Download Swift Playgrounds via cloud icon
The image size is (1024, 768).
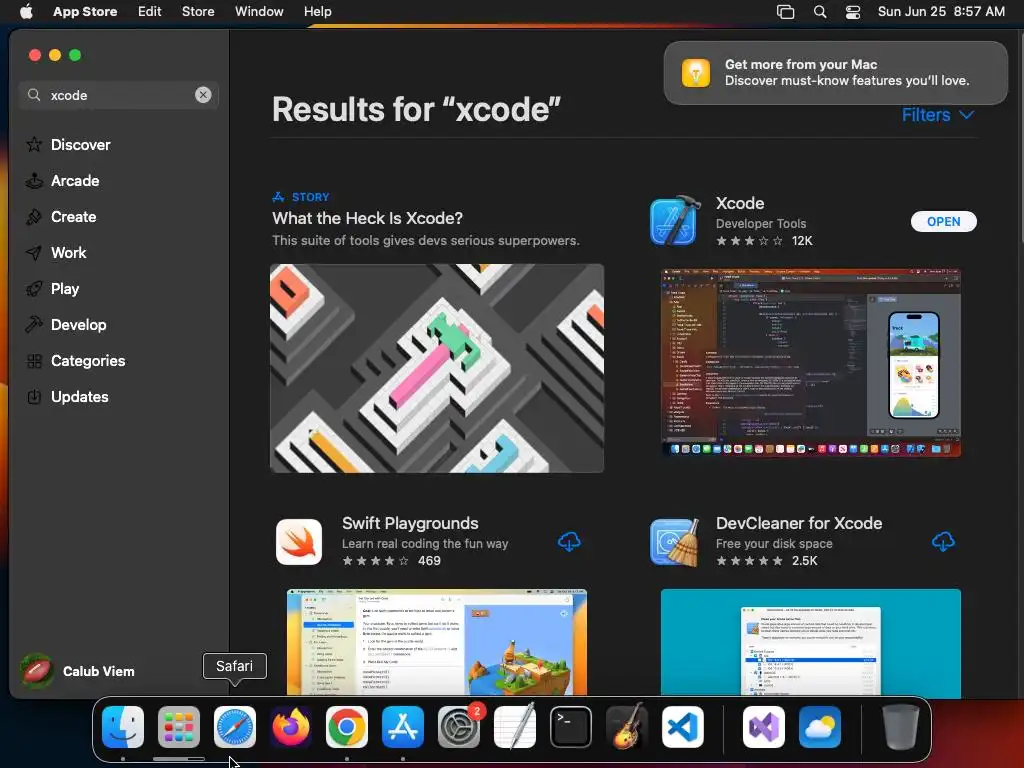coord(569,541)
